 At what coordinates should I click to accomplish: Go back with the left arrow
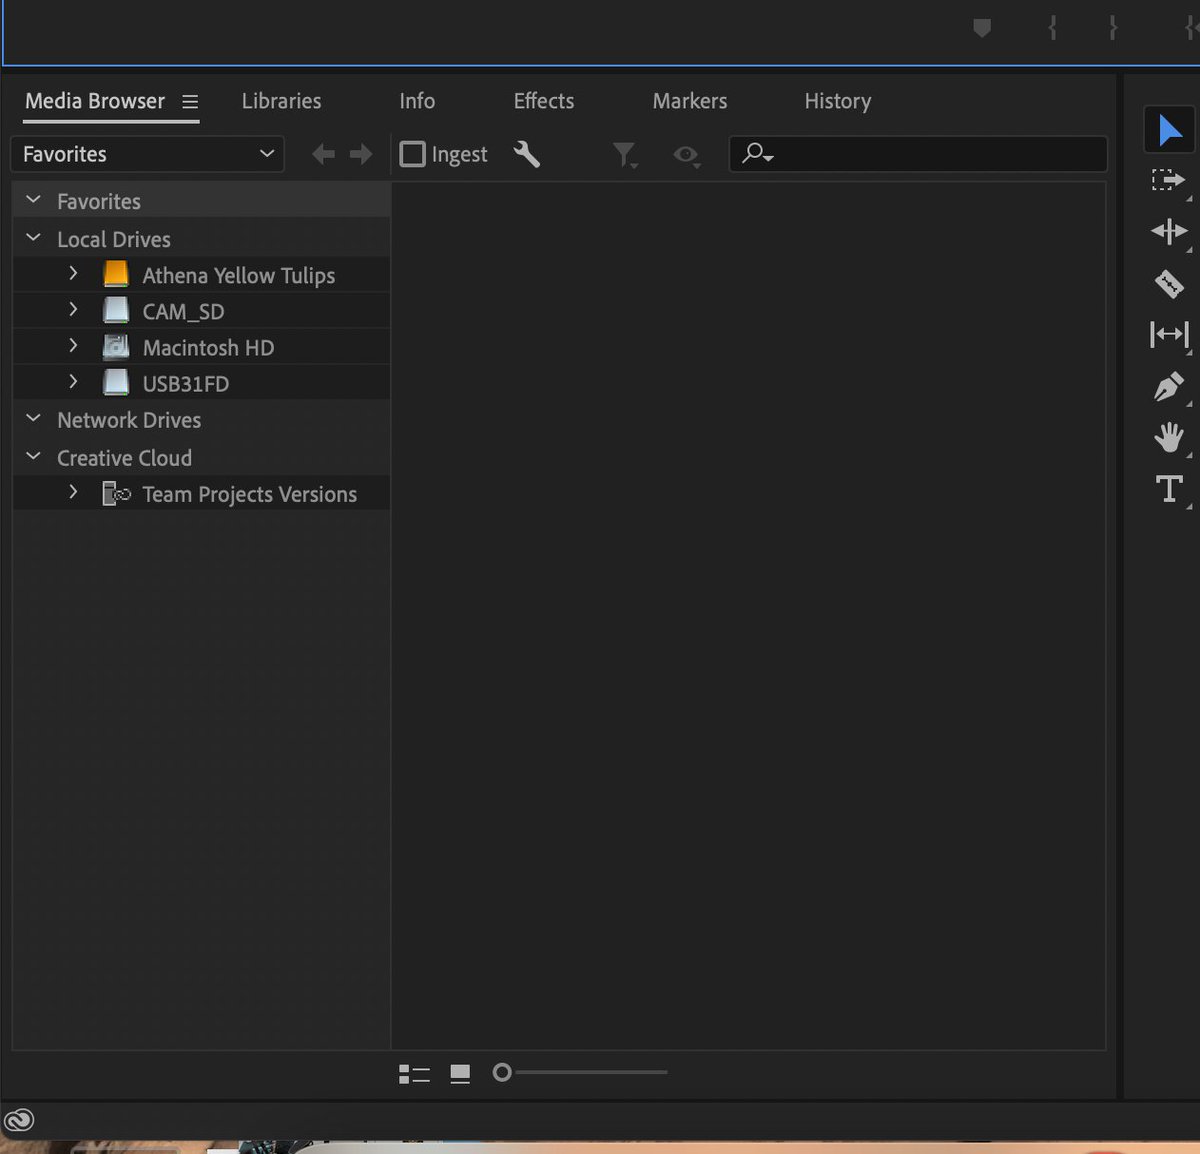[x=323, y=154]
